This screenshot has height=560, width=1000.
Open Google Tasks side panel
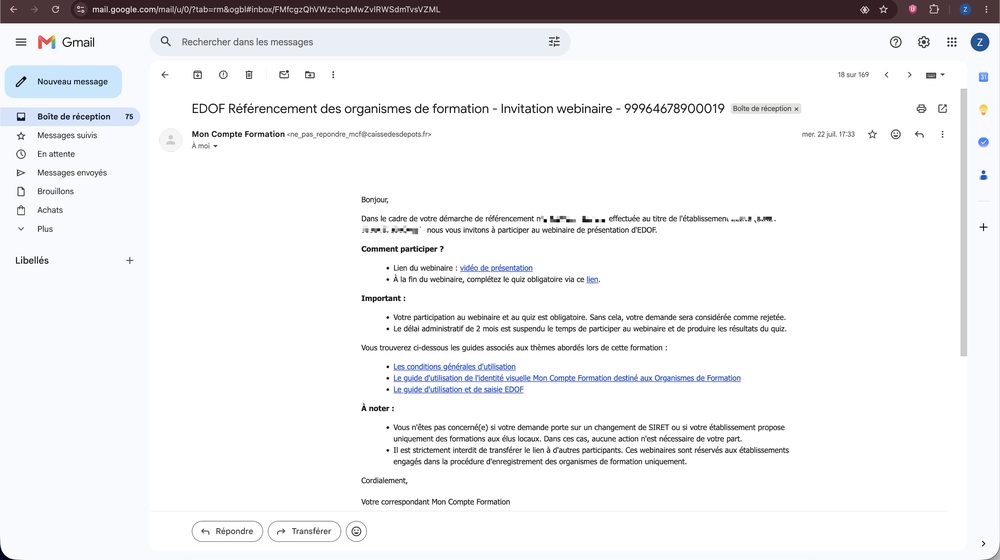pyautogui.click(x=983, y=142)
